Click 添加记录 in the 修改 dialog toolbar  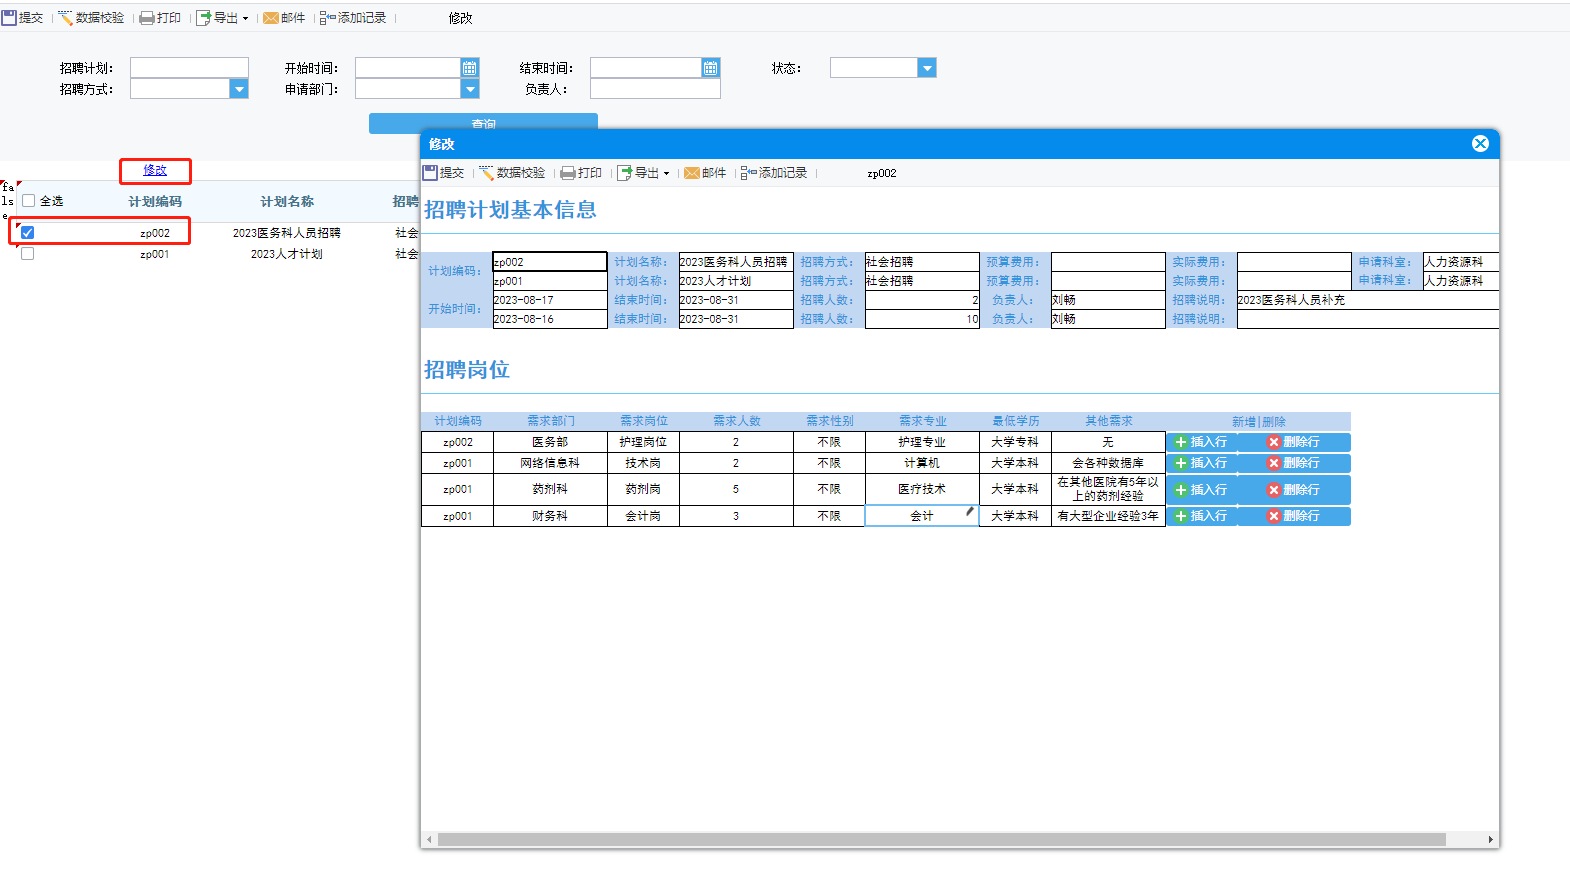coord(774,173)
